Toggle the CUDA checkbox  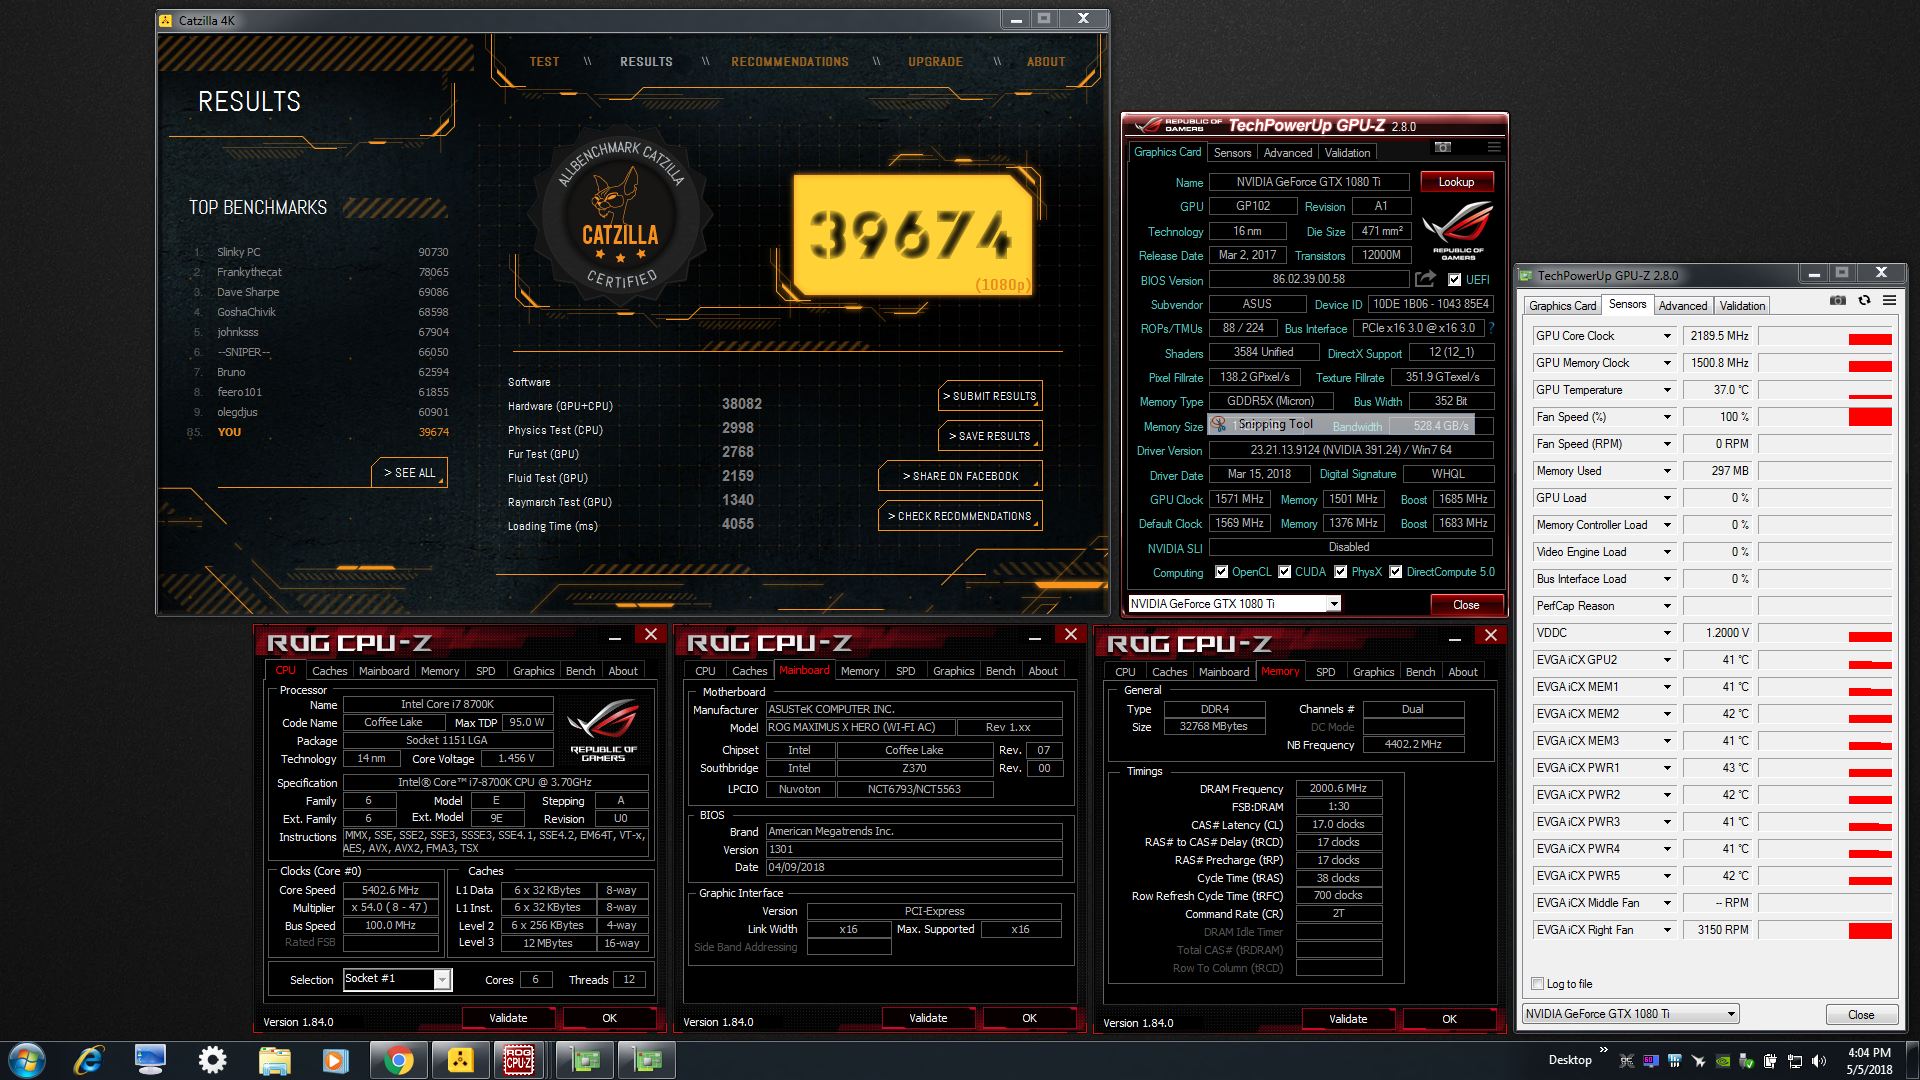click(x=1284, y=572)
